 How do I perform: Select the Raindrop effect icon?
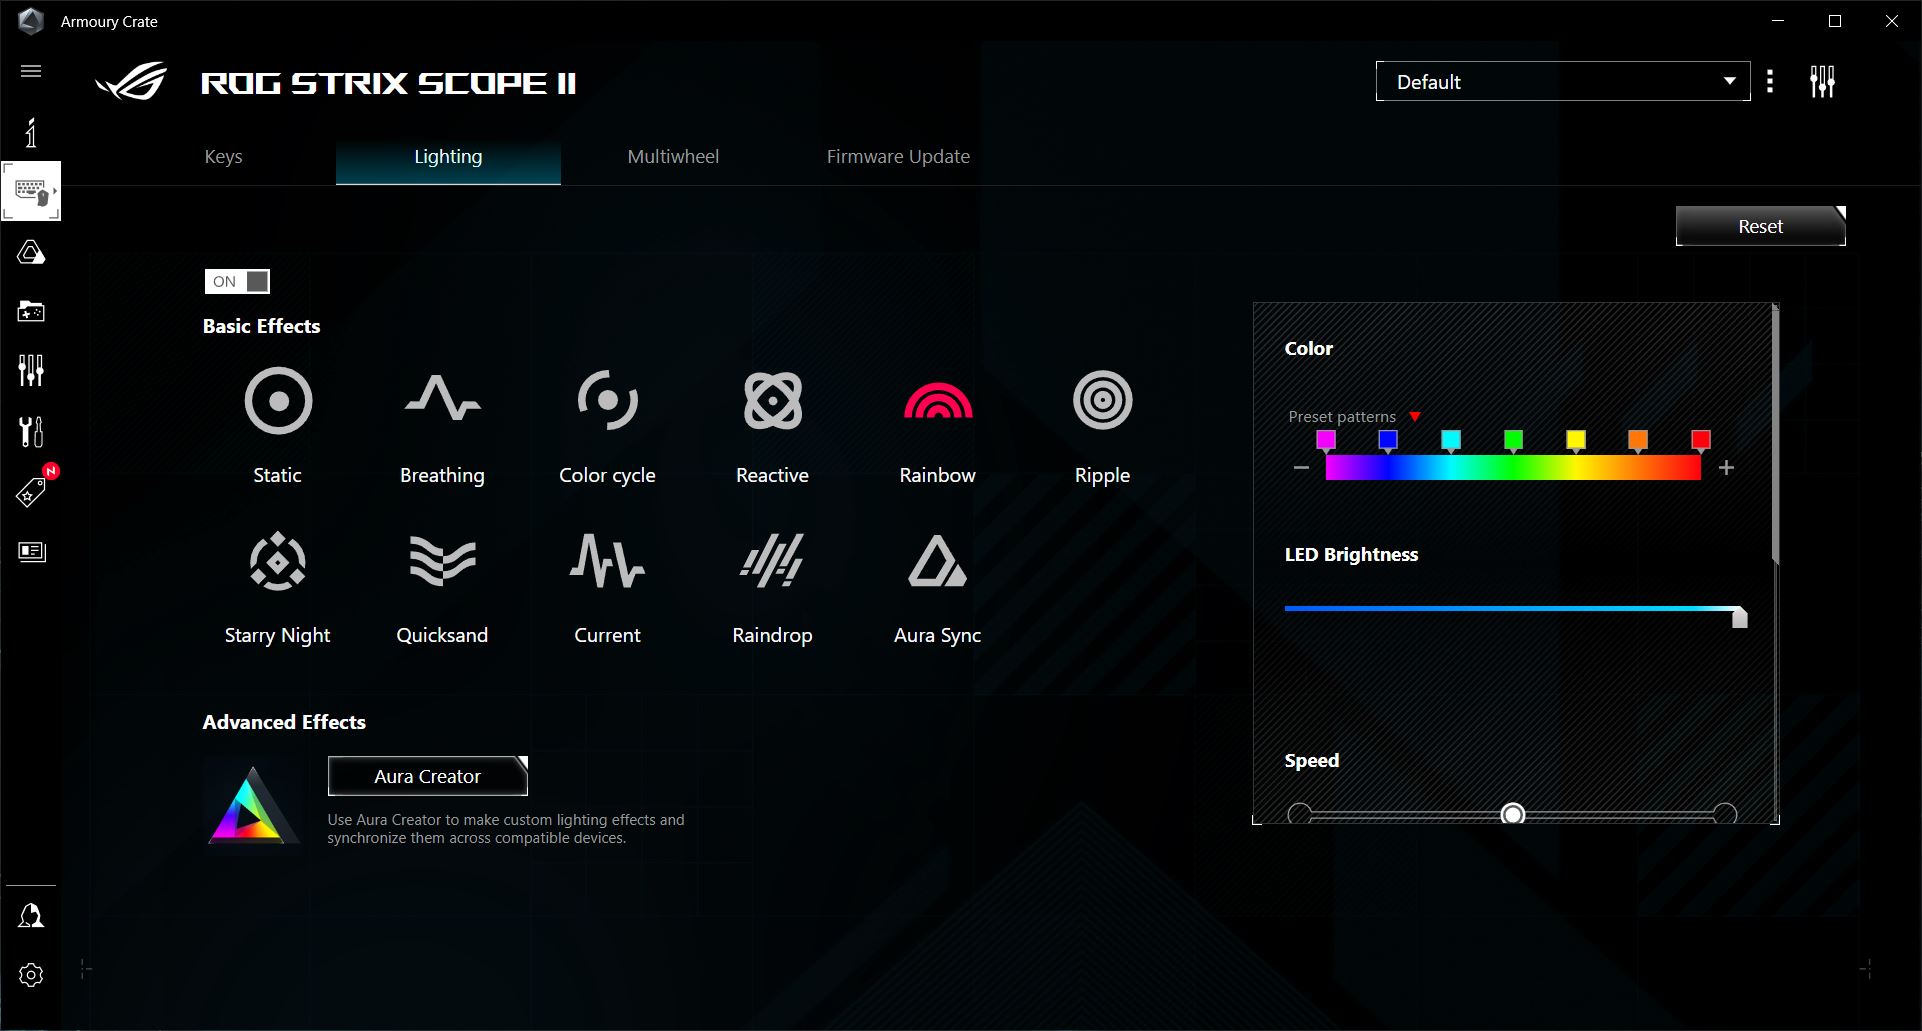[772, 561]
